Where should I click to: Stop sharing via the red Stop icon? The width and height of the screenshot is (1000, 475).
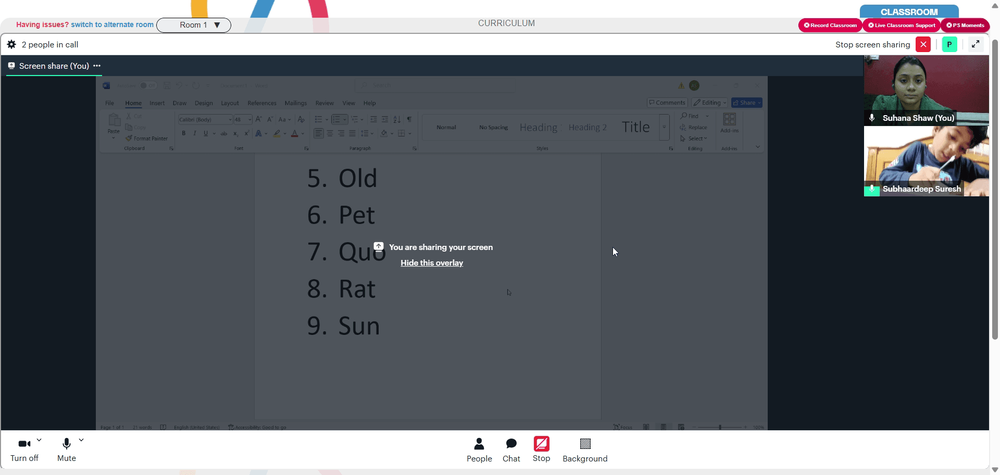pyautogui.click(x=541, y=449)
